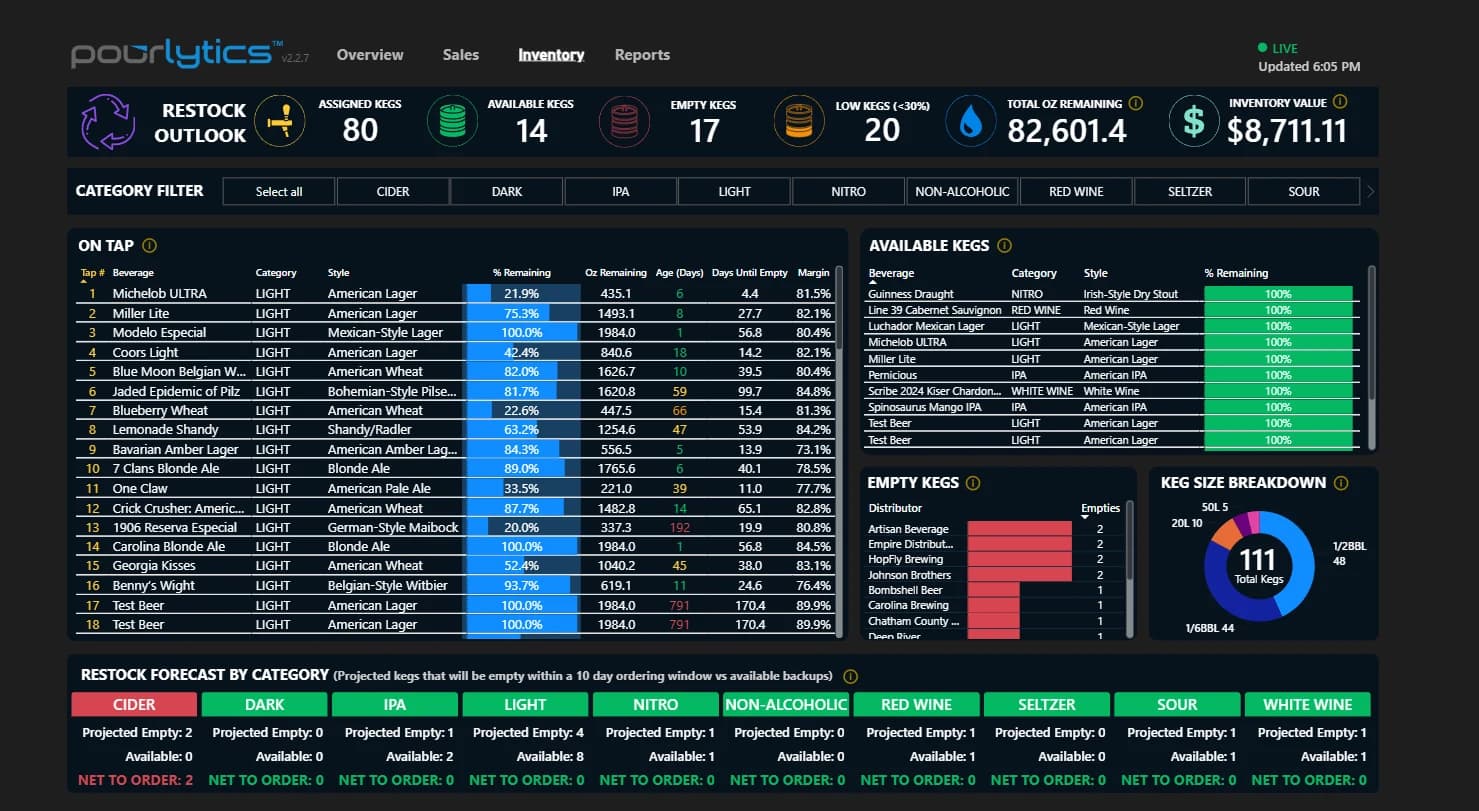The width and height of the screenshot is (1479, 811).
Task: Open info icon beside Available Kegs heading
Action: pos(1005,245)
